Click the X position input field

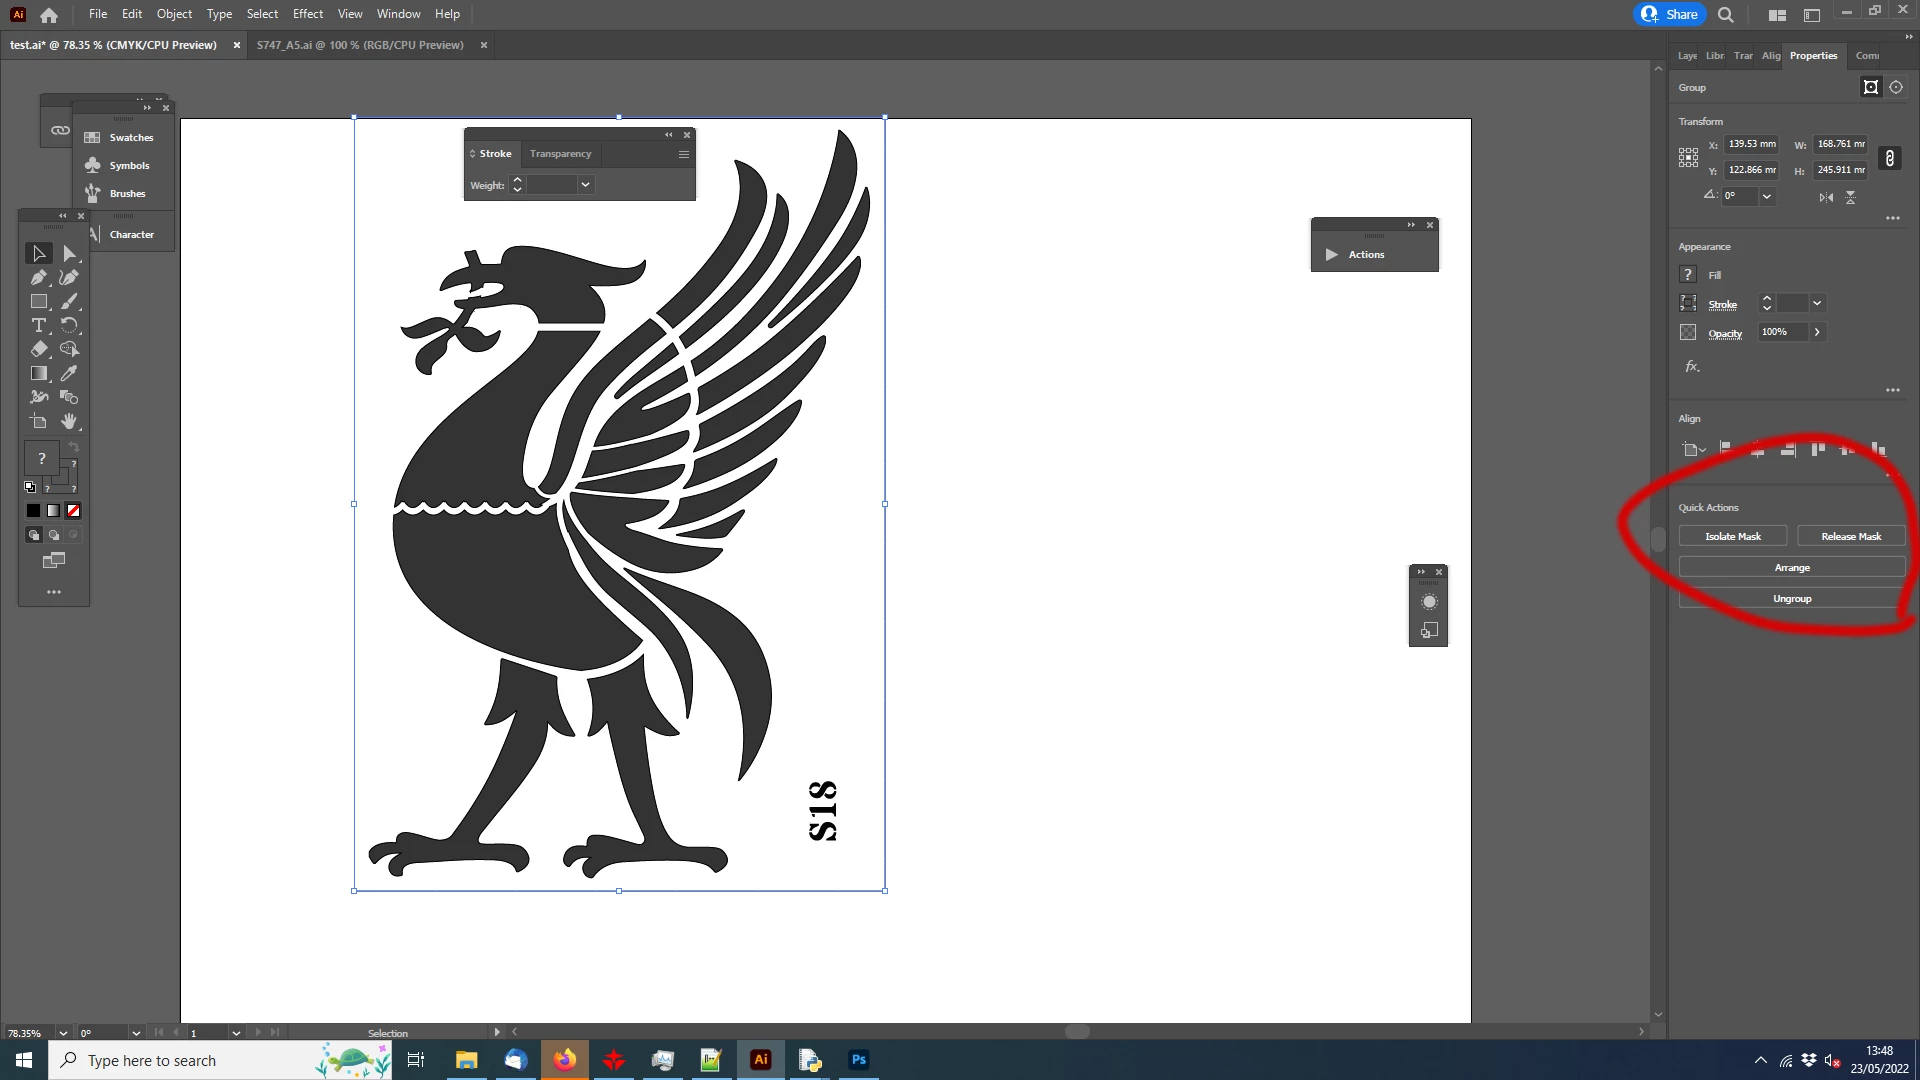(x=1751, y=144)
